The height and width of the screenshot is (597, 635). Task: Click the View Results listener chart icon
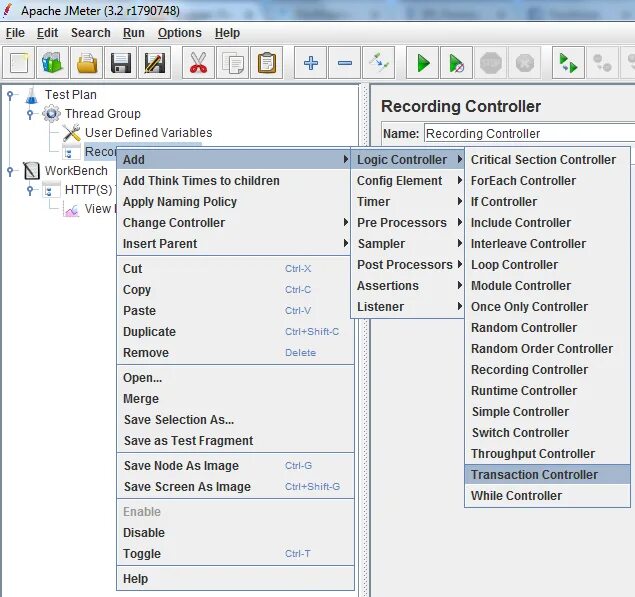tap(72, 209)
